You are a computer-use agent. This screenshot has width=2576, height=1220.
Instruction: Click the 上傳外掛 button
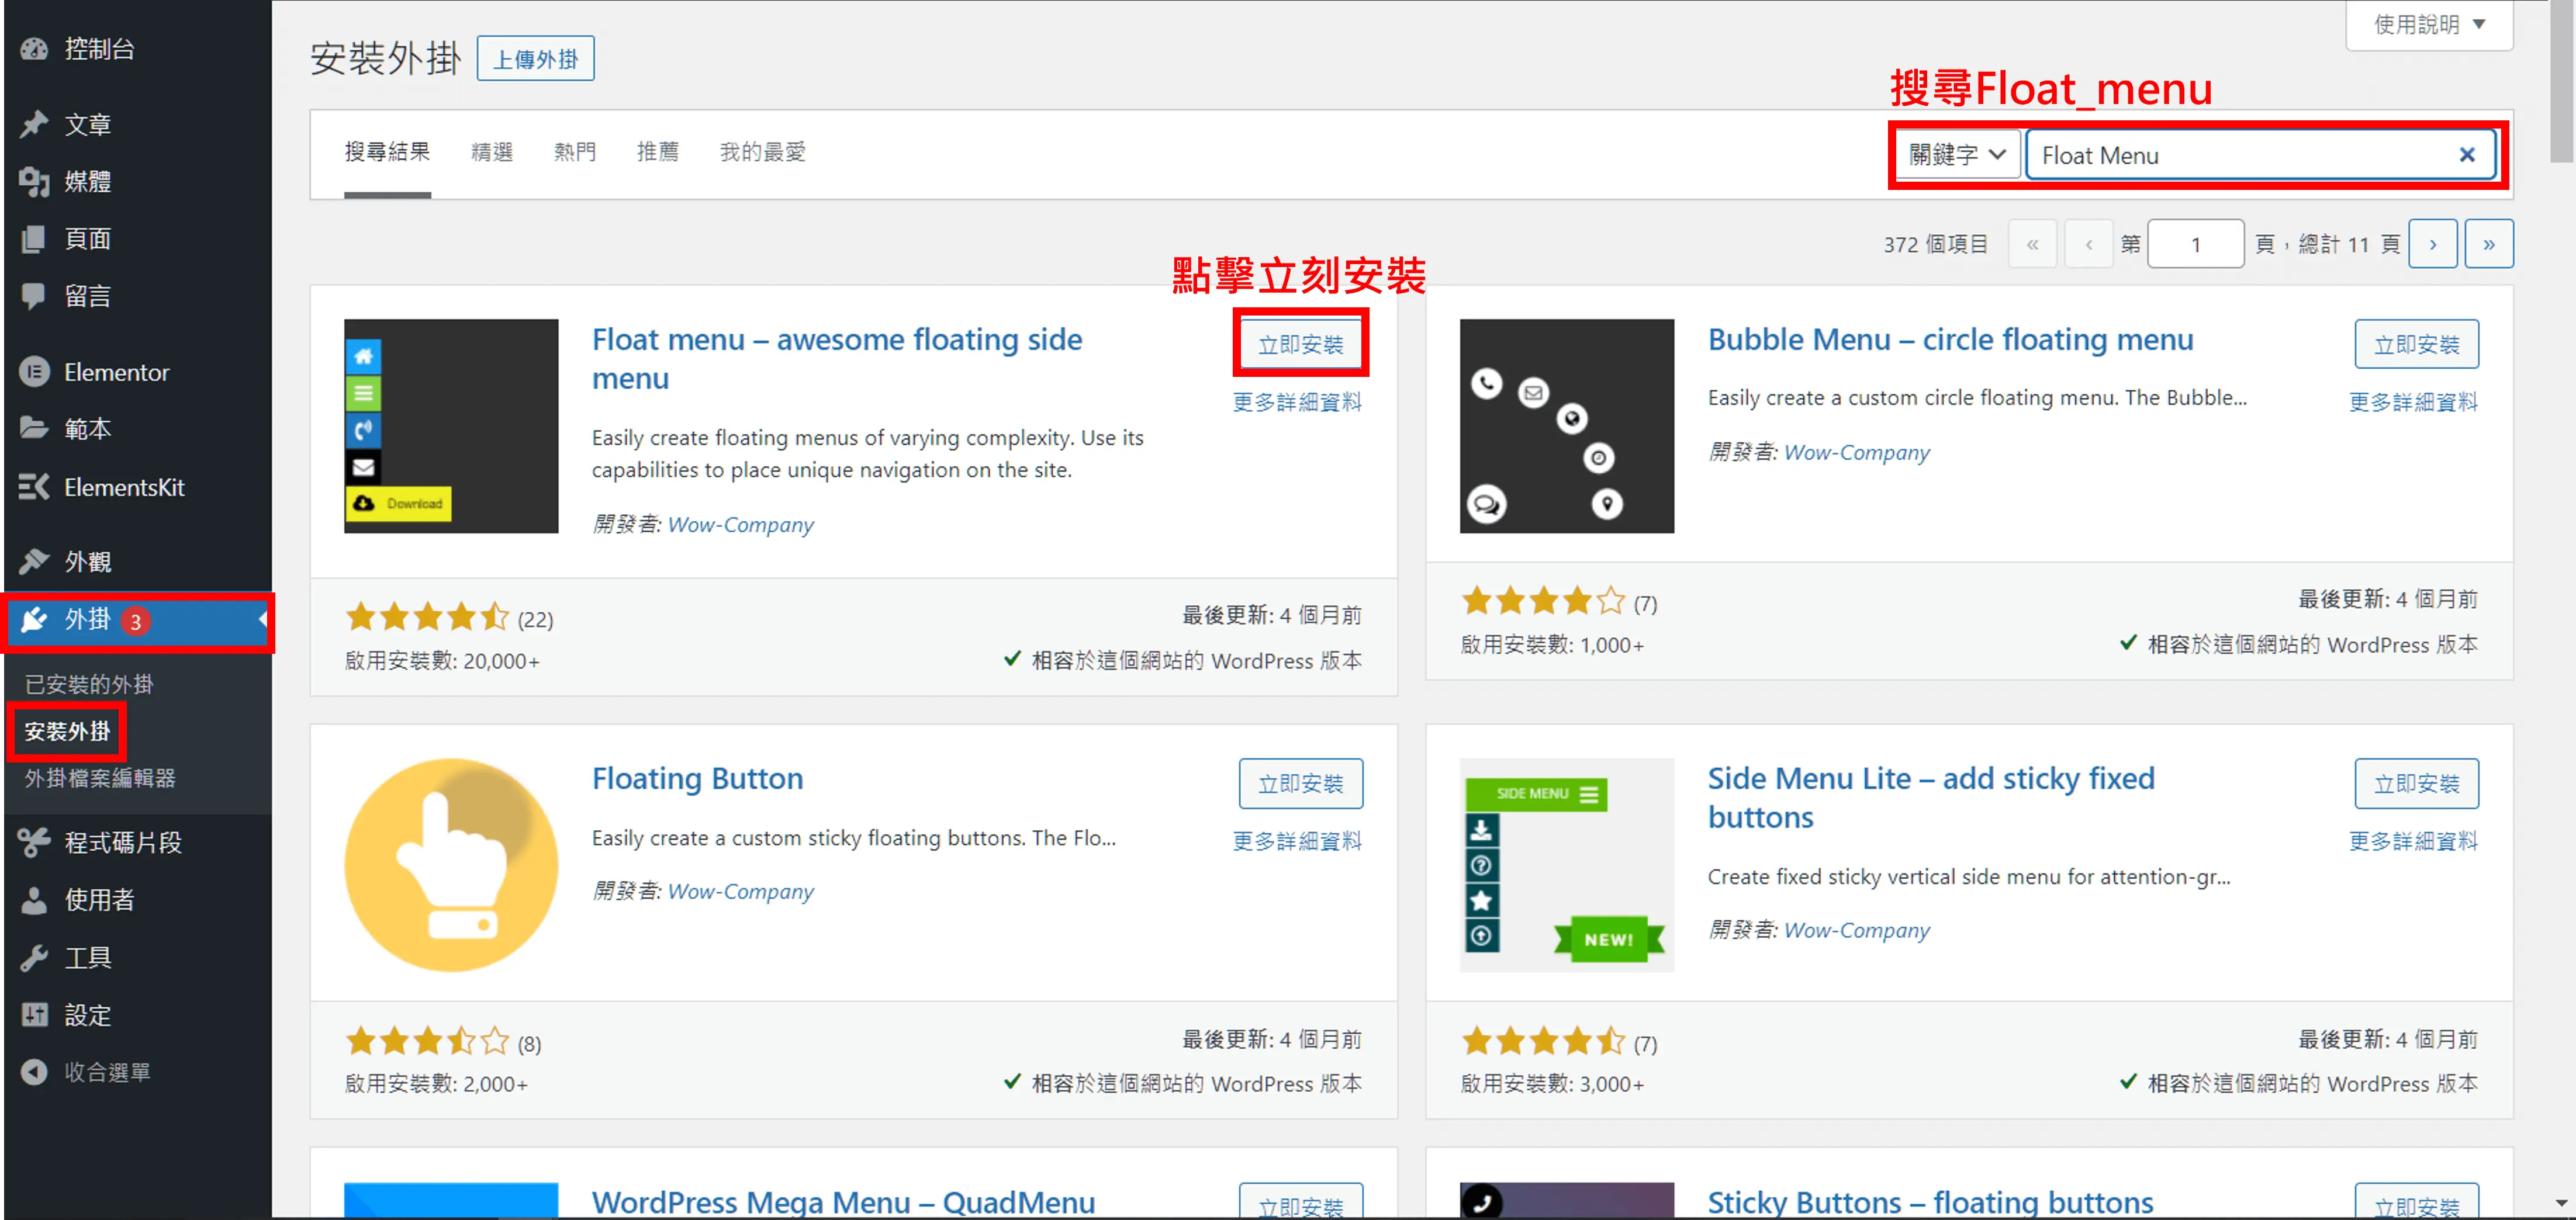[535, 59]
